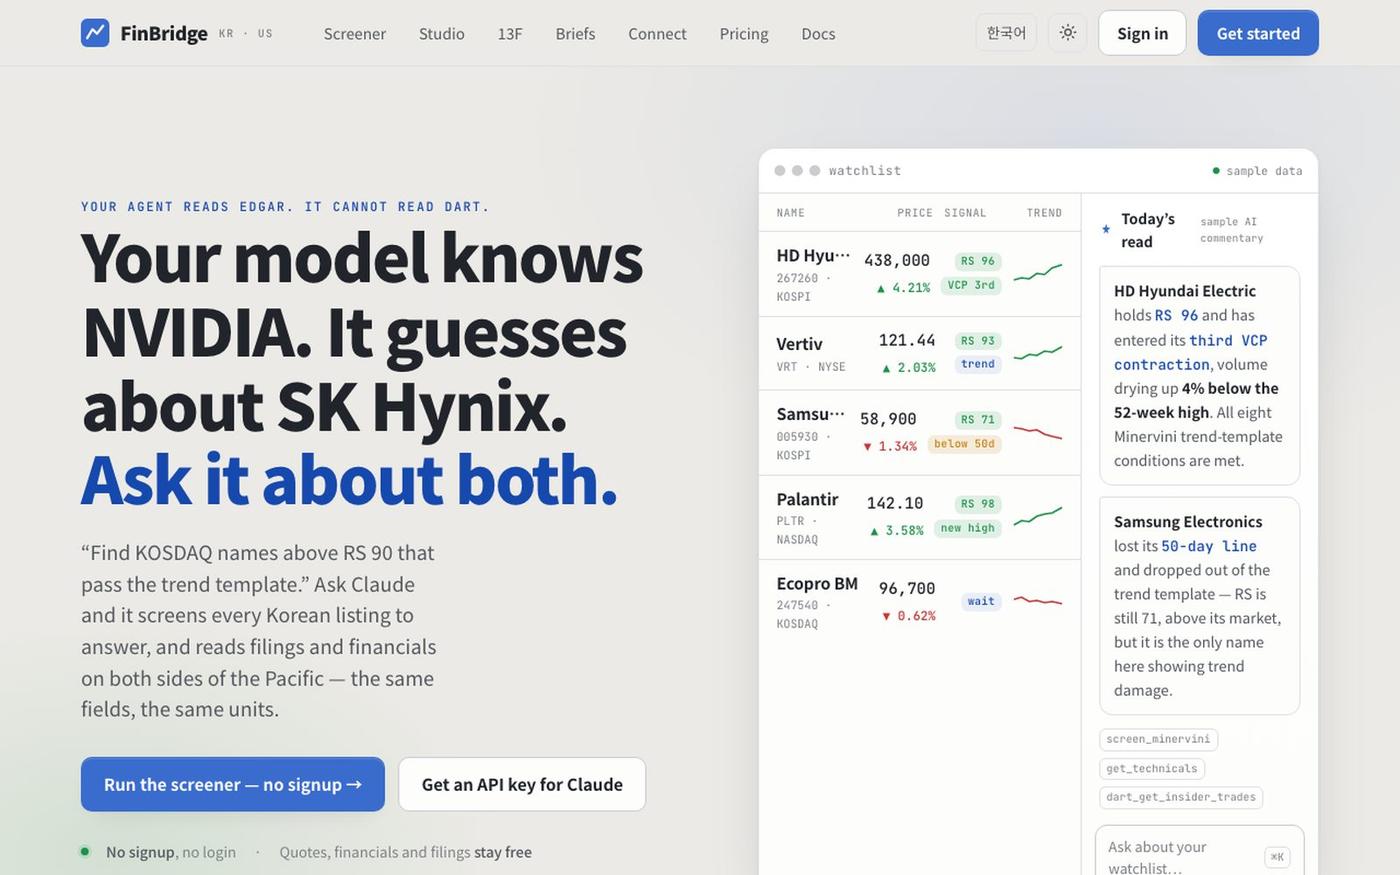Click the 121.44 price value
The width and height of the screenshot is (1400, 875).
click(907, 340)
